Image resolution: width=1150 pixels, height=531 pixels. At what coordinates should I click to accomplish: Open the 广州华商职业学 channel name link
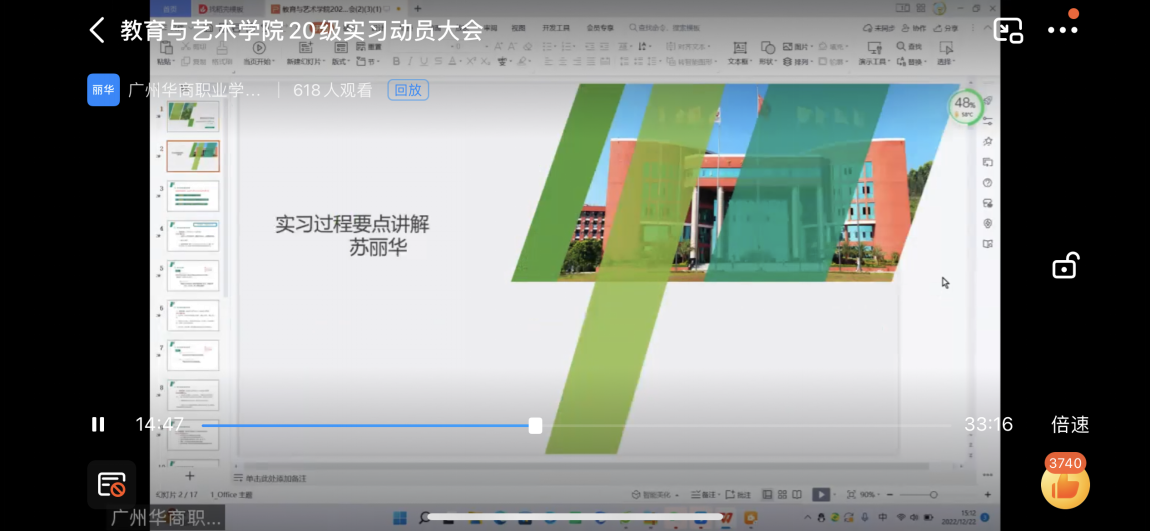(195, 90)
